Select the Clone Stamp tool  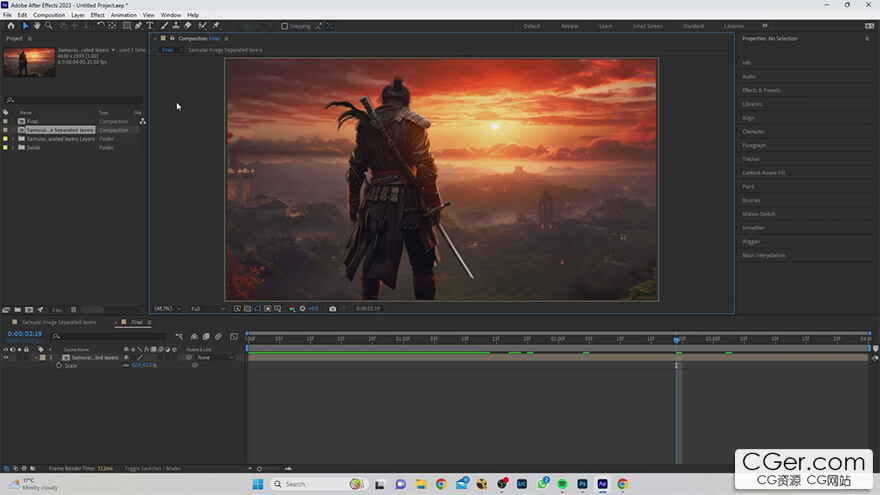176,26
